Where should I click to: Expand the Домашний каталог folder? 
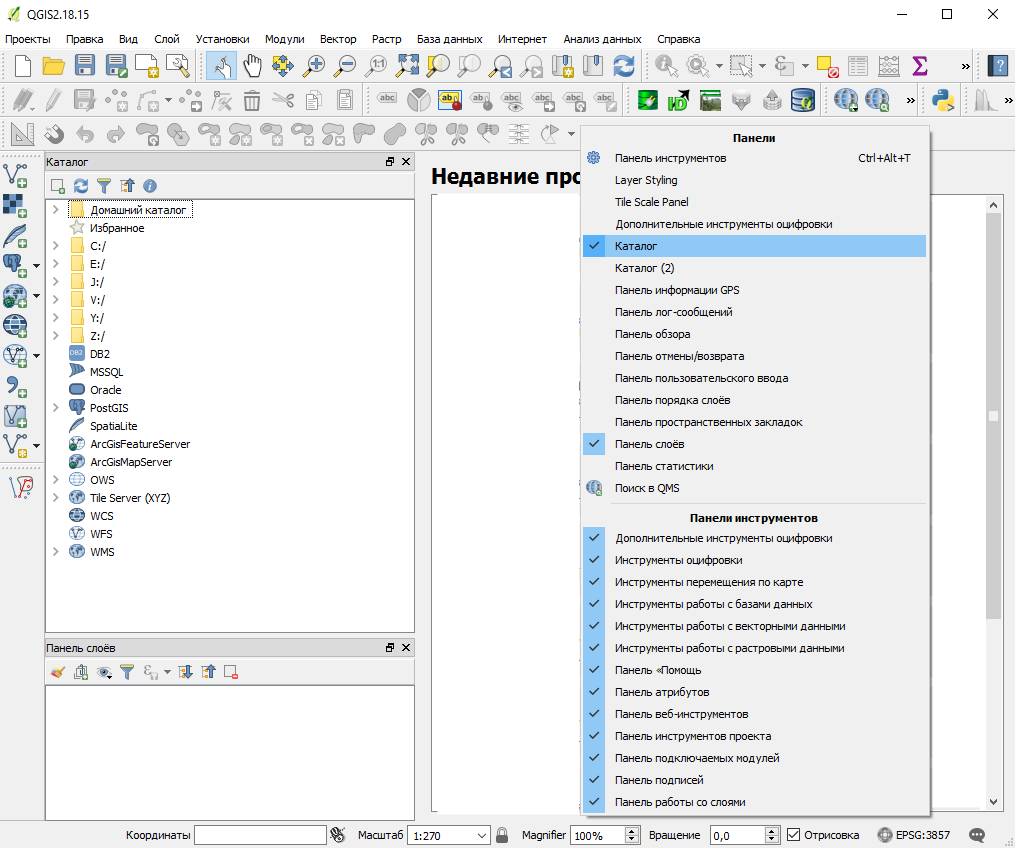(x=56, y=210)
